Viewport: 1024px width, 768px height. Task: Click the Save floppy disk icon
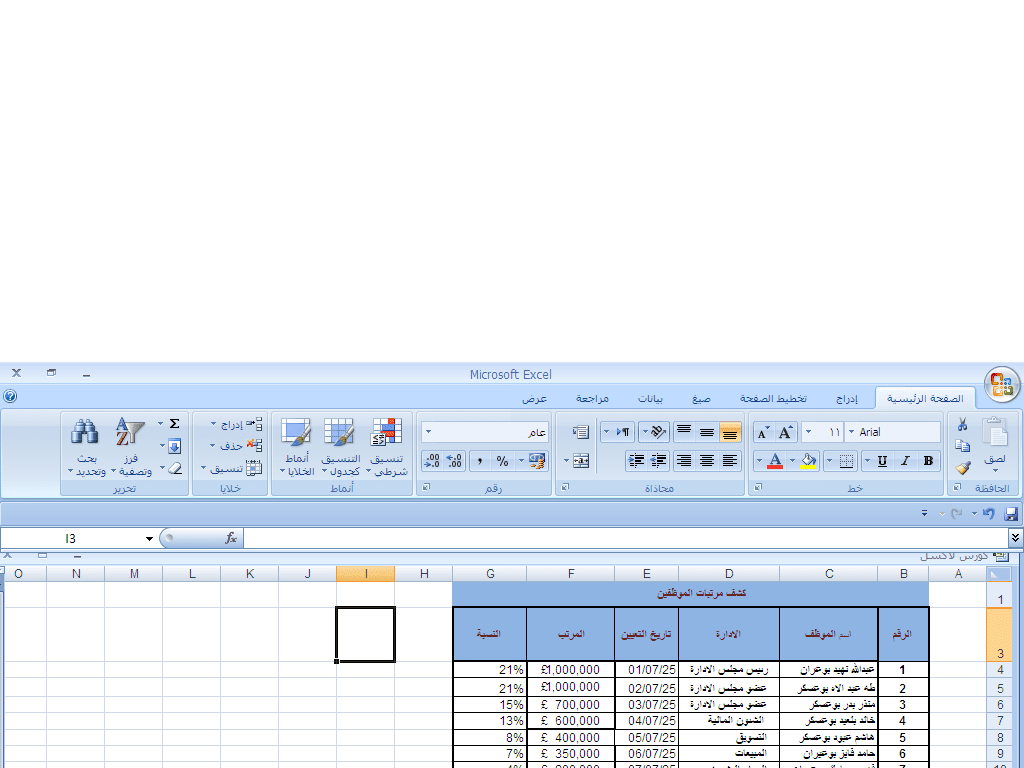tap(1011, 514)
